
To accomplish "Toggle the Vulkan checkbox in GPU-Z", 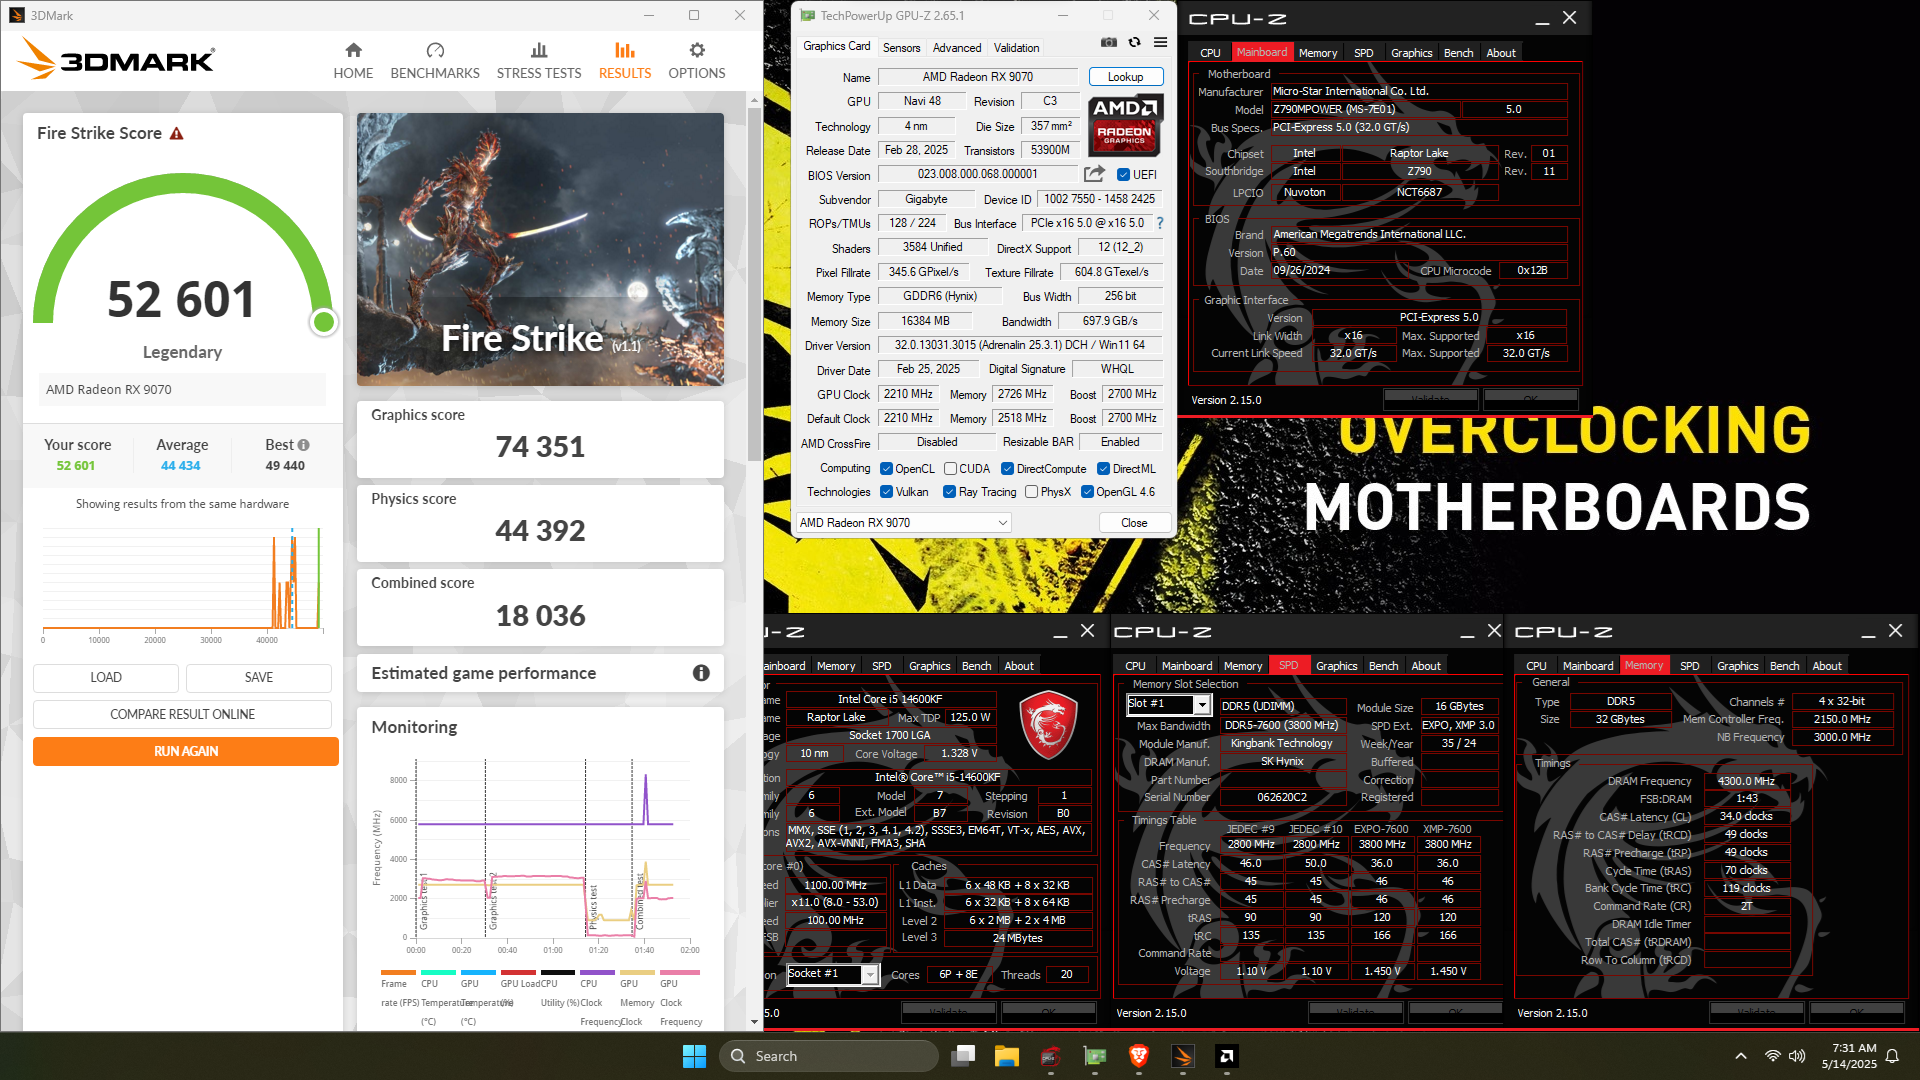I will [x=886, y=492].
